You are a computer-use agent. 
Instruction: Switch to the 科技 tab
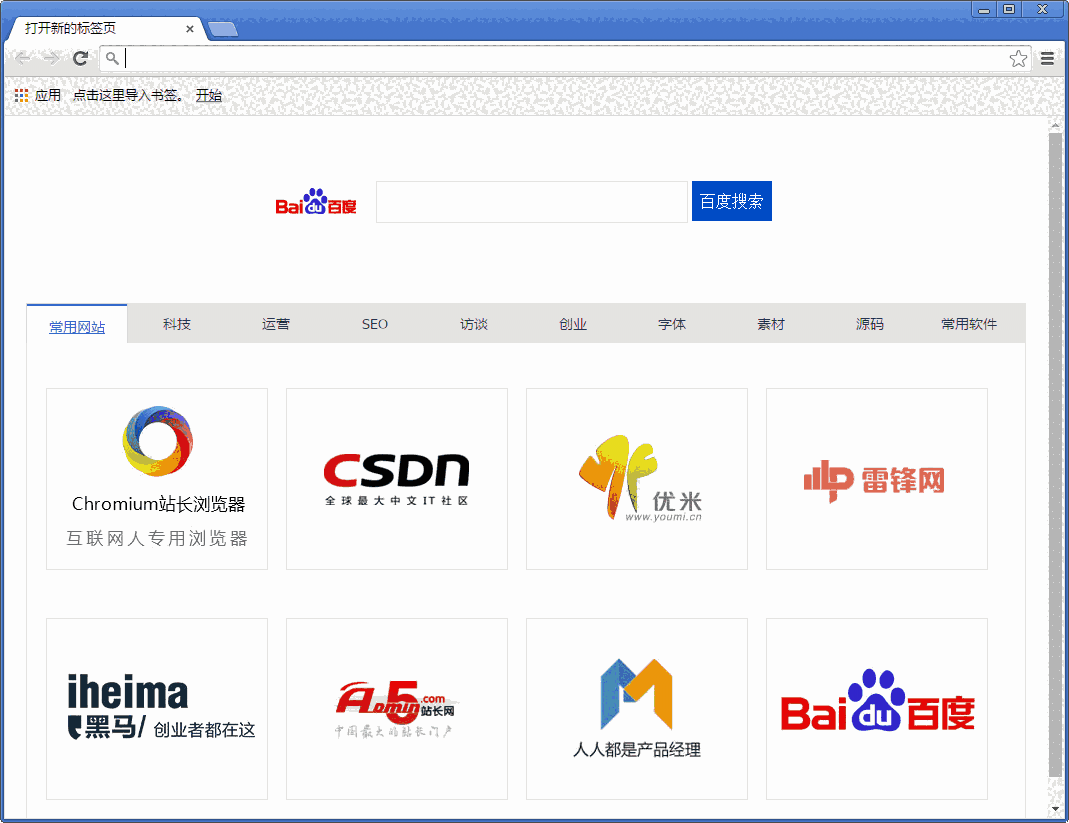[177, 324]
